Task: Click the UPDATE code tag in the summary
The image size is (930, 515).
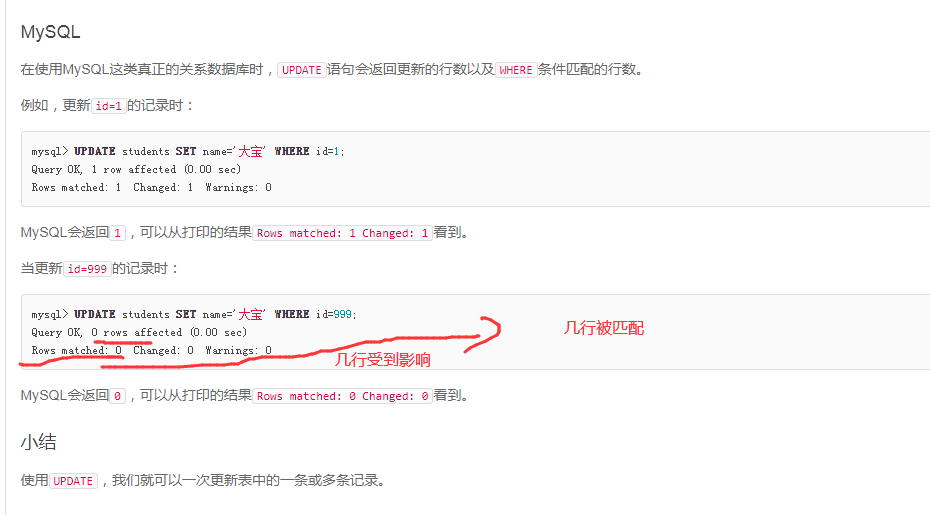Action: coord(73,481)
